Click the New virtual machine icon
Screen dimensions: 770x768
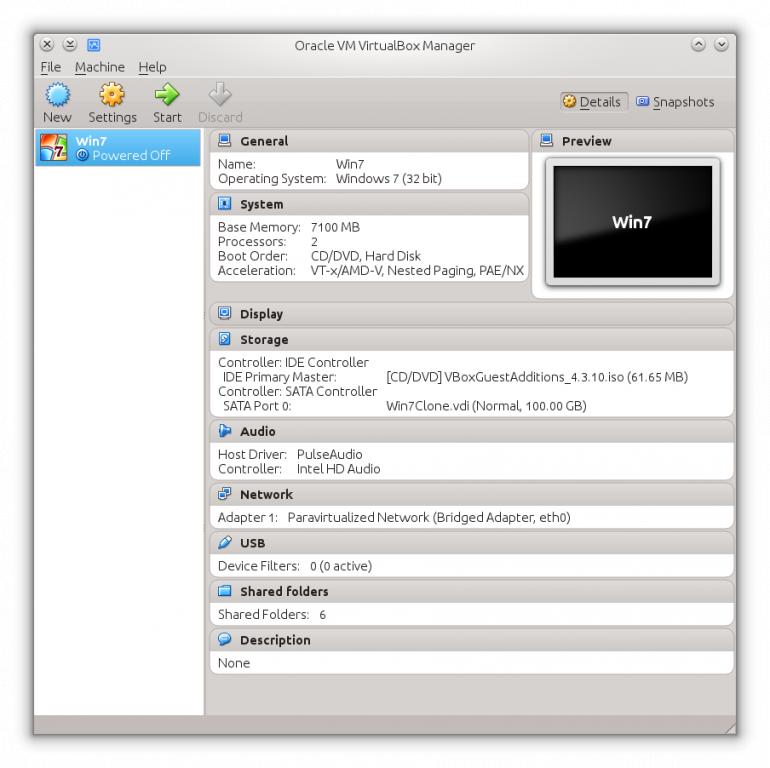click(57, 96)
